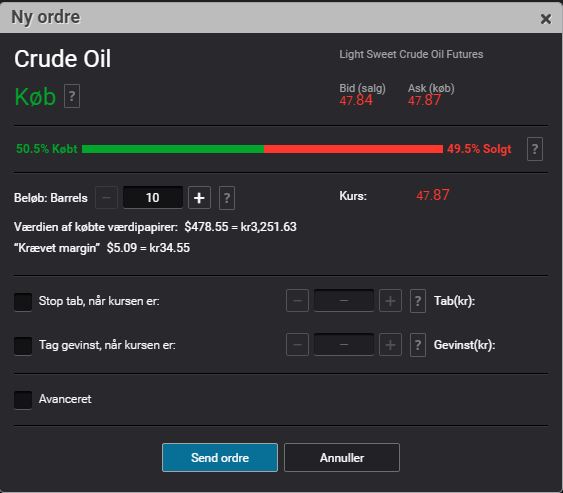Viewport: 563px width, 493px height.
Task: Click plus button for Tag gevinst price
Action: tap(390, 345)
